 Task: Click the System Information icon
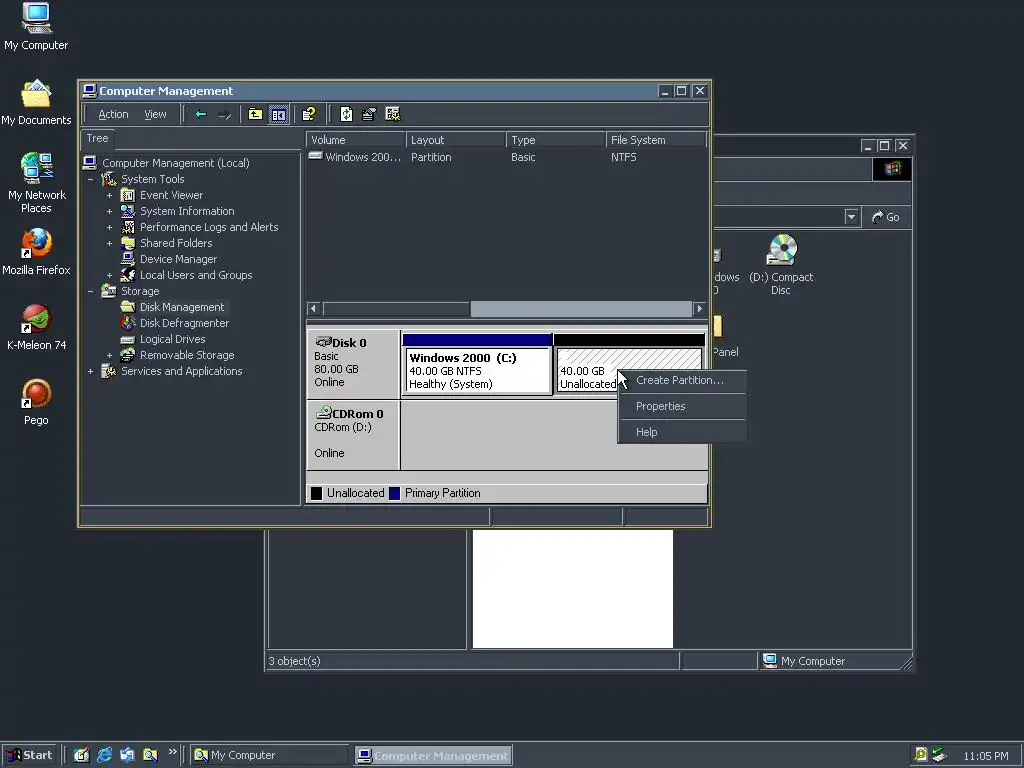(x=128, y=211)
